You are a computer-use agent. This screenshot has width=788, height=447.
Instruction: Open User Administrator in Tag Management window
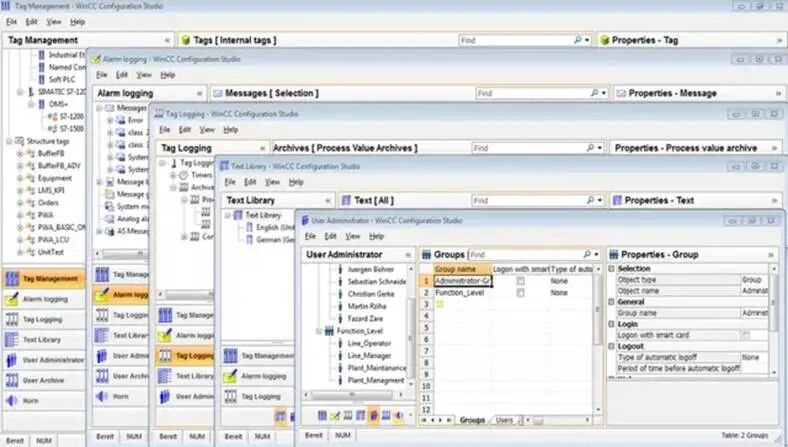[x=44, y=360]
